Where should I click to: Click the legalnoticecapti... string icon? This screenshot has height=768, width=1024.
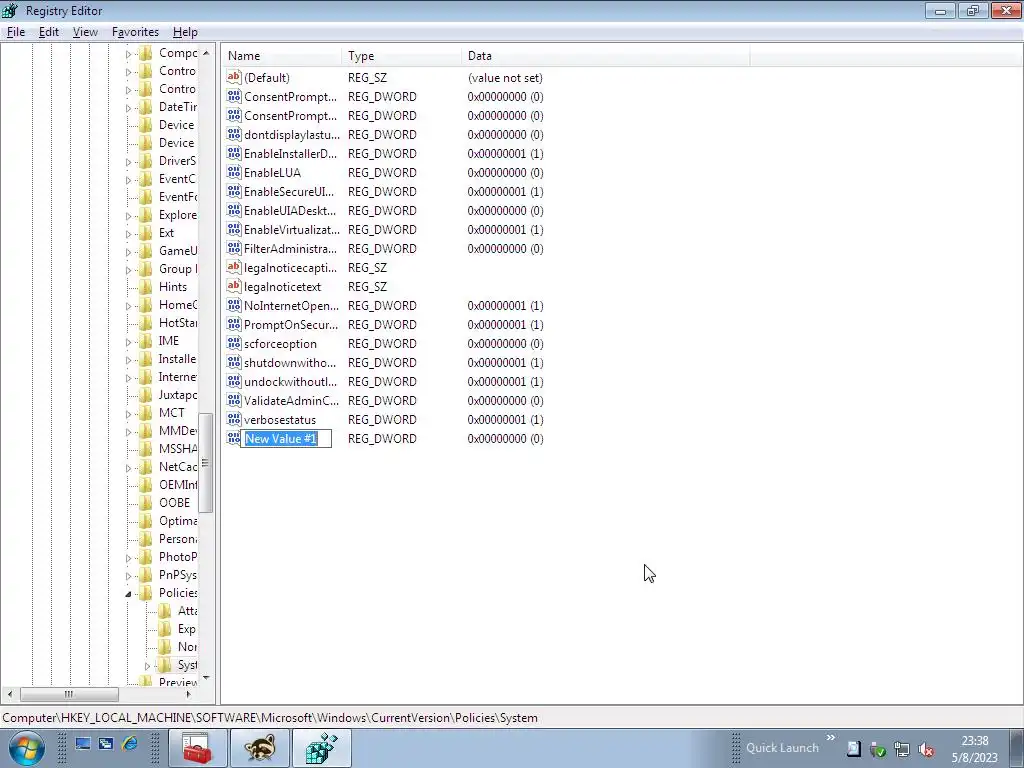click(x=234, y=267)
